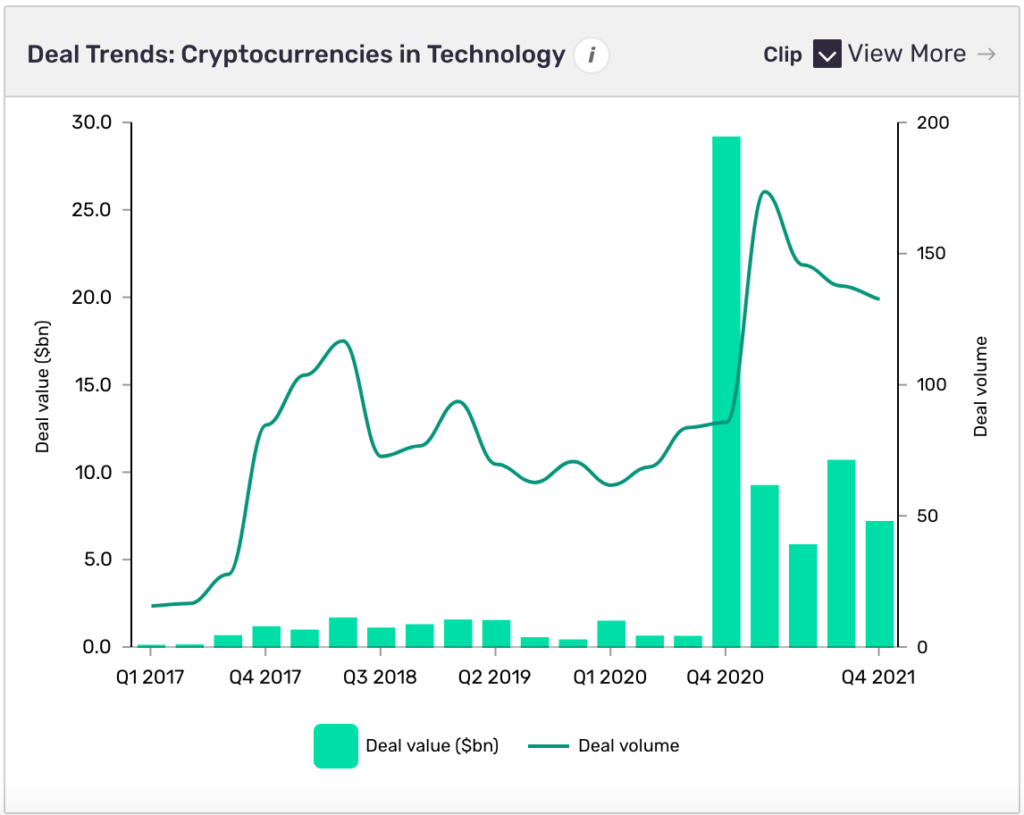Screen dimensions: 1024x815
Task: Click the info icon beside chart title
Action: [591, 55]
